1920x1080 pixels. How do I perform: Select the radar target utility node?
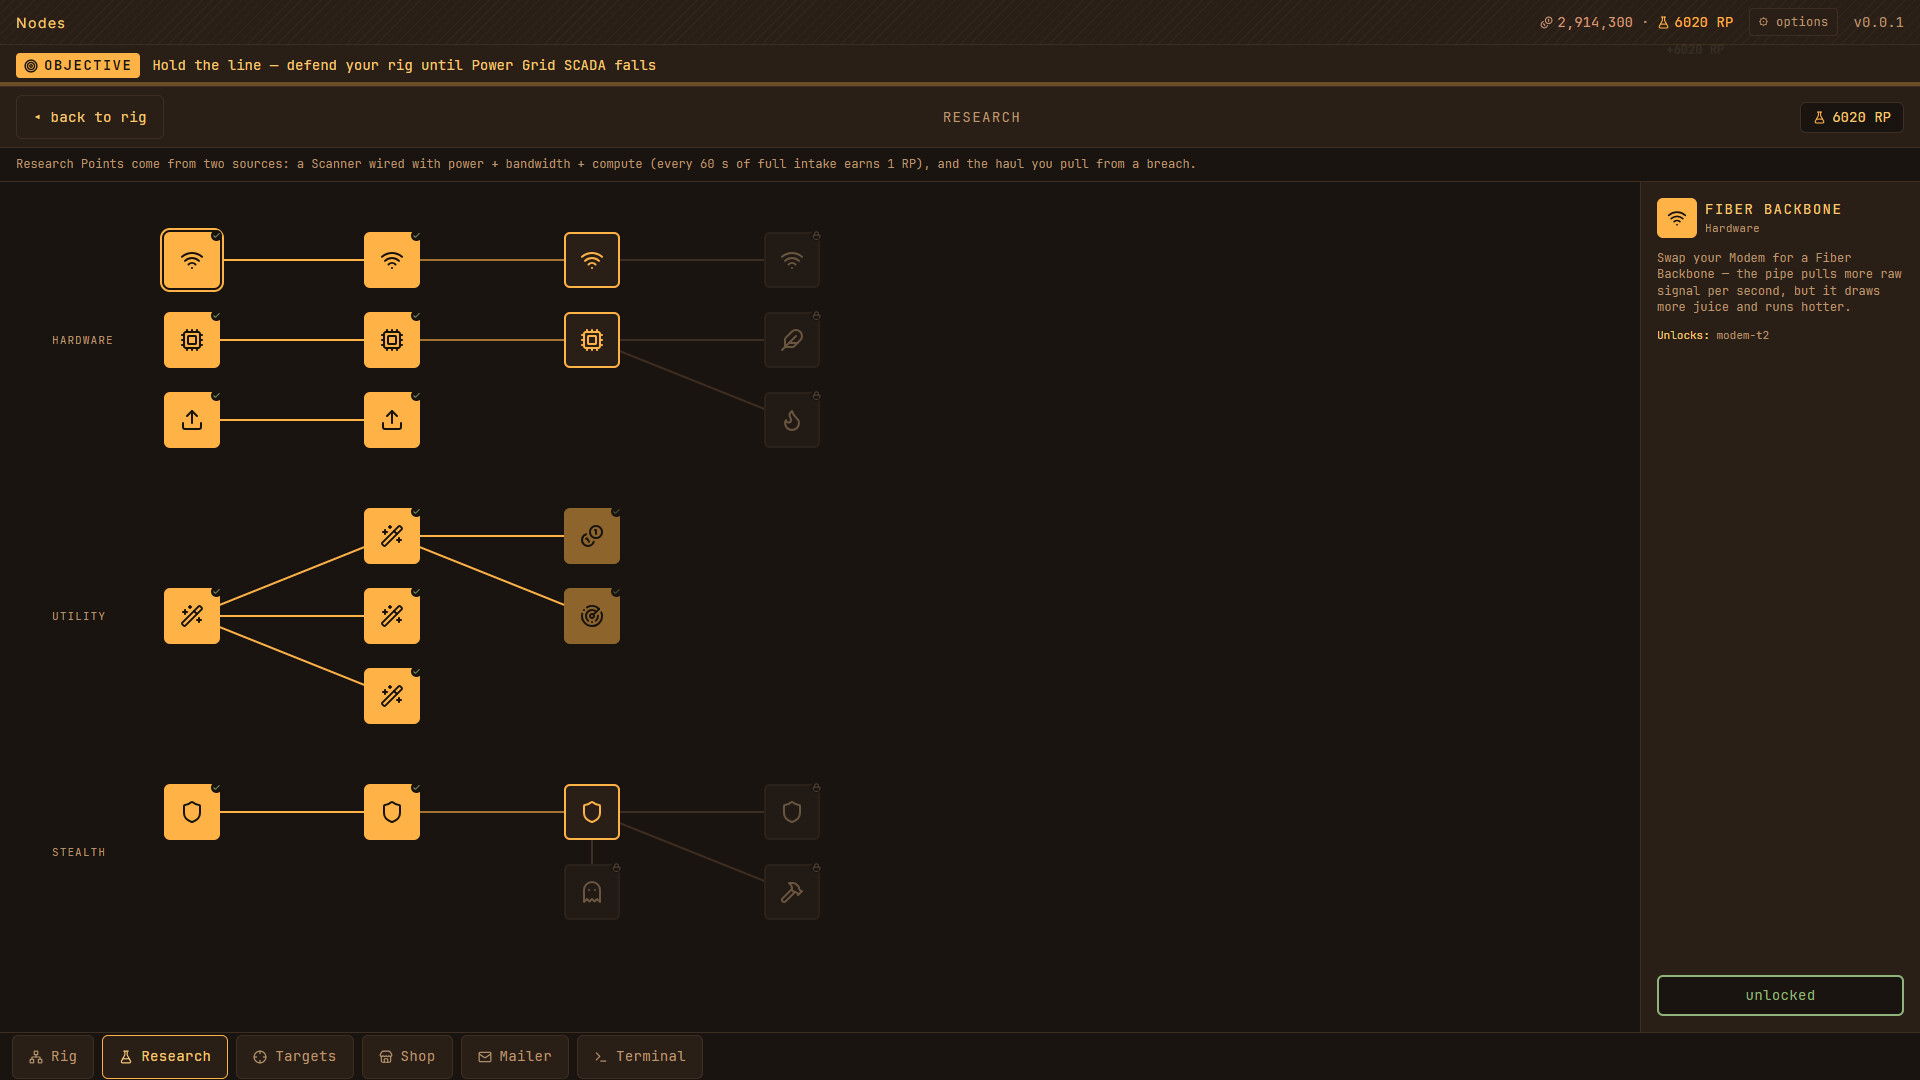(592, 616)
